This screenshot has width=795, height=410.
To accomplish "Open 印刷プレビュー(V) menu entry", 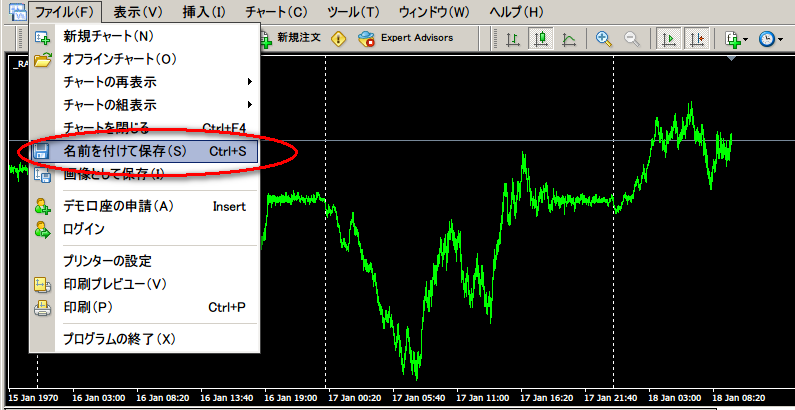I will [x=144, y=284].
